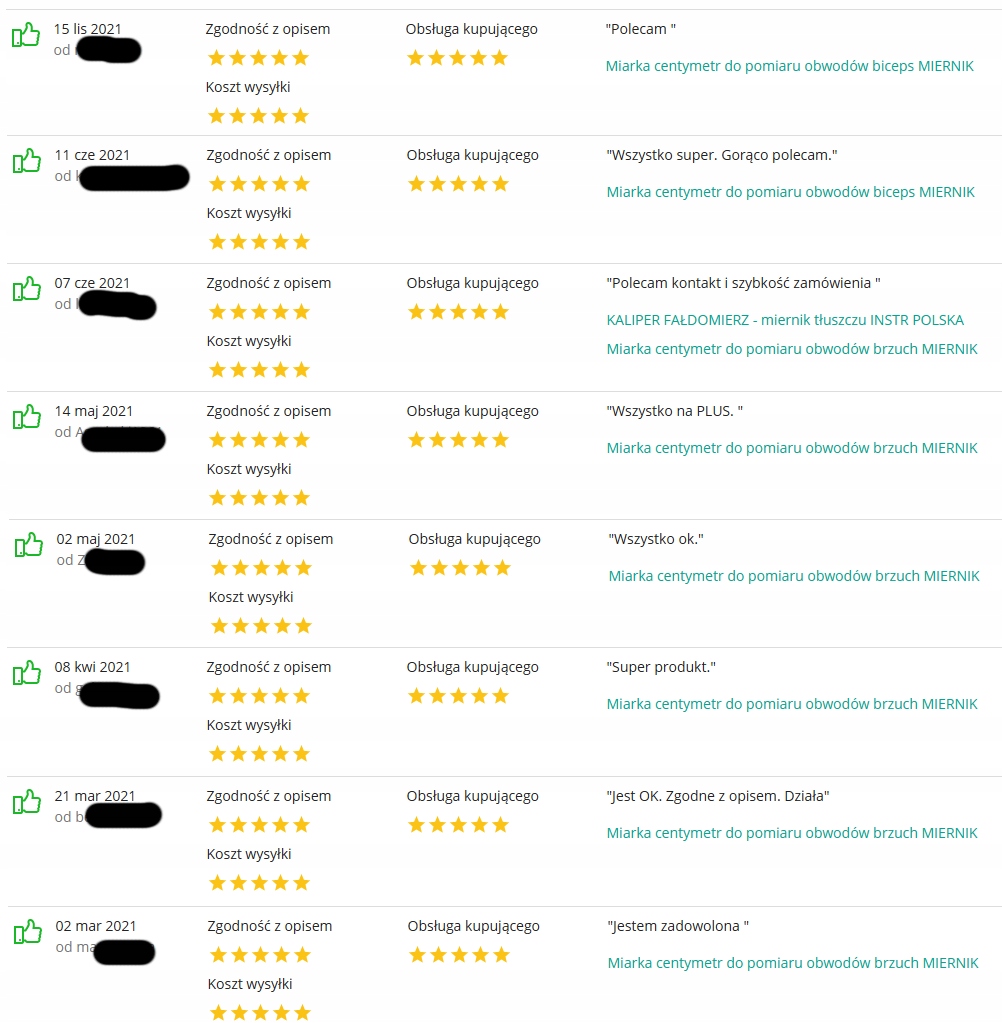
Task: Open product link under "Wszystko ok." review
Action: [x=794, y=576]
